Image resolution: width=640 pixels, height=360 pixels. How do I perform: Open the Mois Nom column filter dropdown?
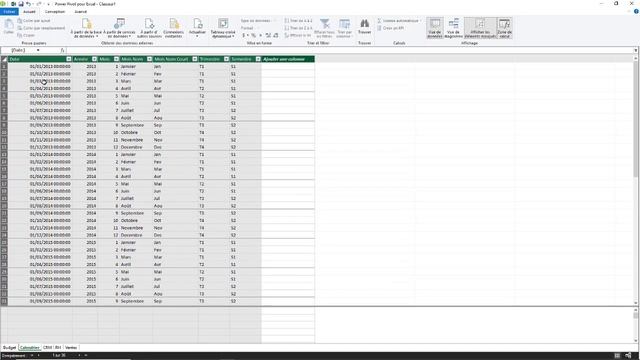(149, 59)
